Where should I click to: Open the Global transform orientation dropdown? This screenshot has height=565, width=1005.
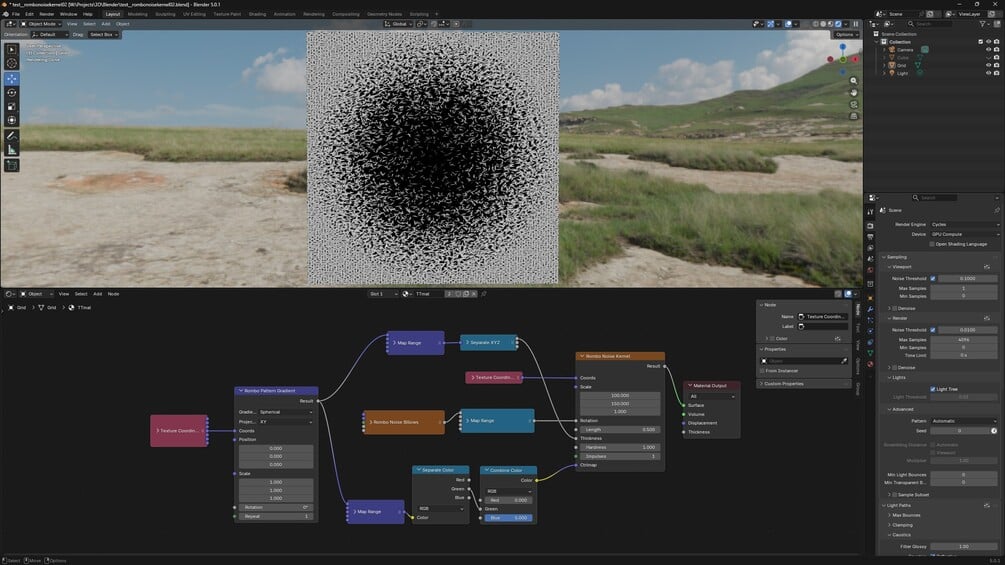[399, 24]
